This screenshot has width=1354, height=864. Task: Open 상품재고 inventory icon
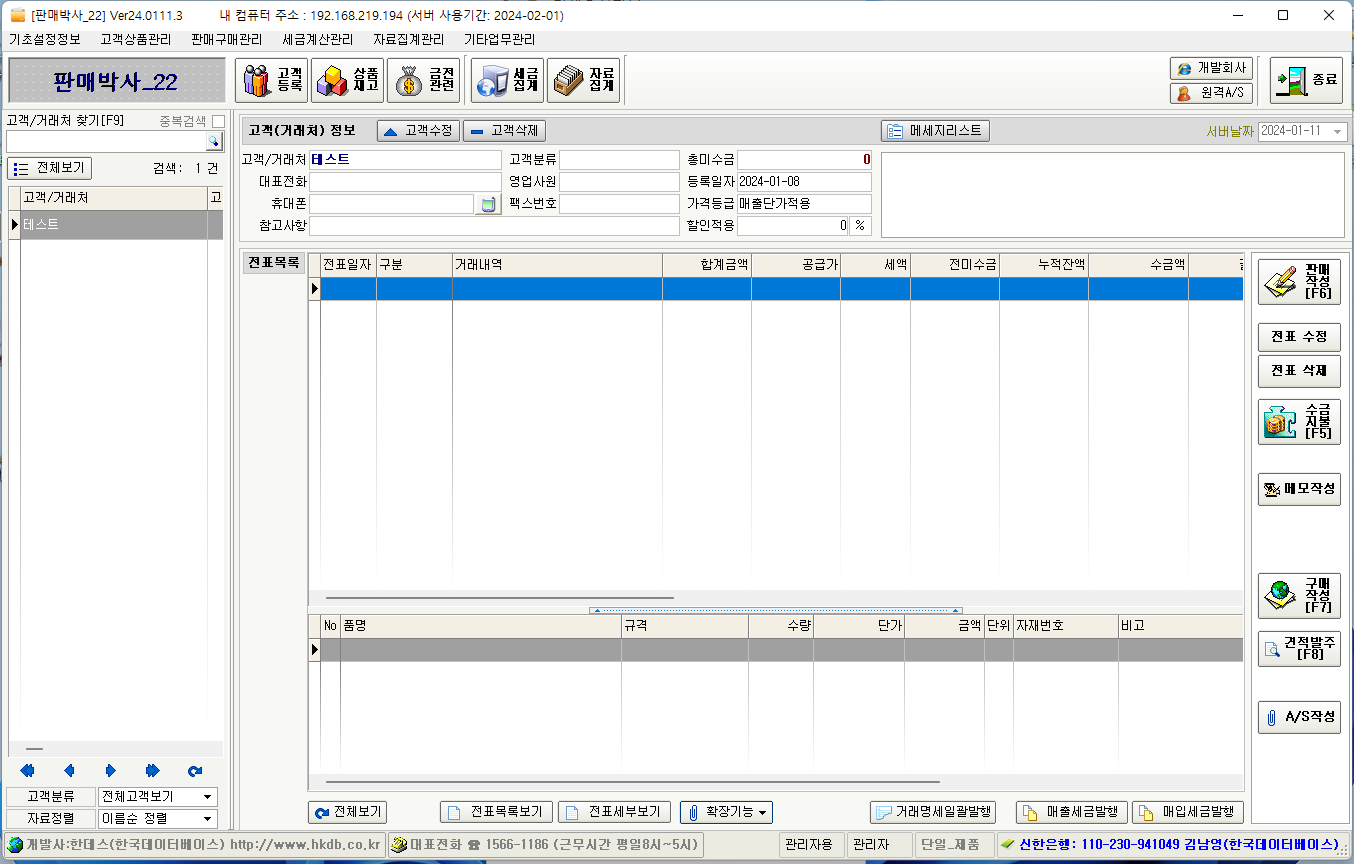pos(347,80)
